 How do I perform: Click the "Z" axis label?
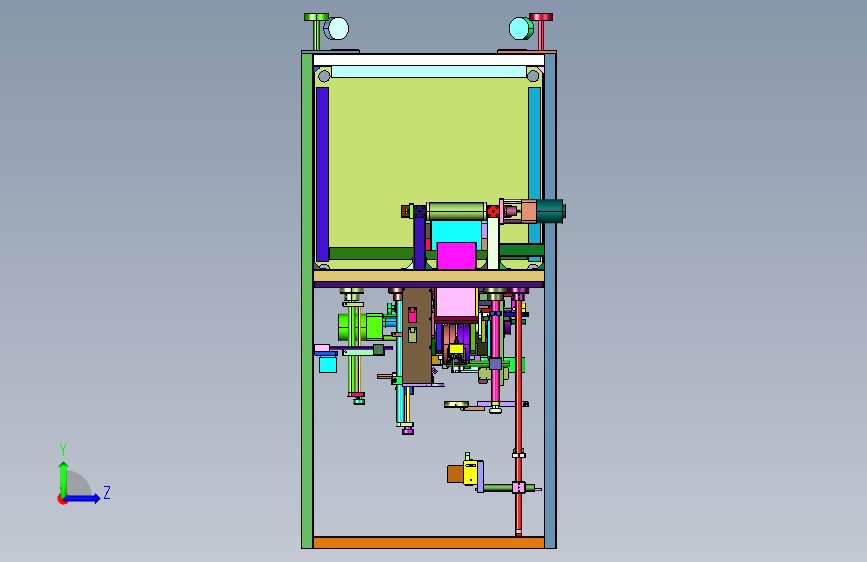tap(107, 492)
